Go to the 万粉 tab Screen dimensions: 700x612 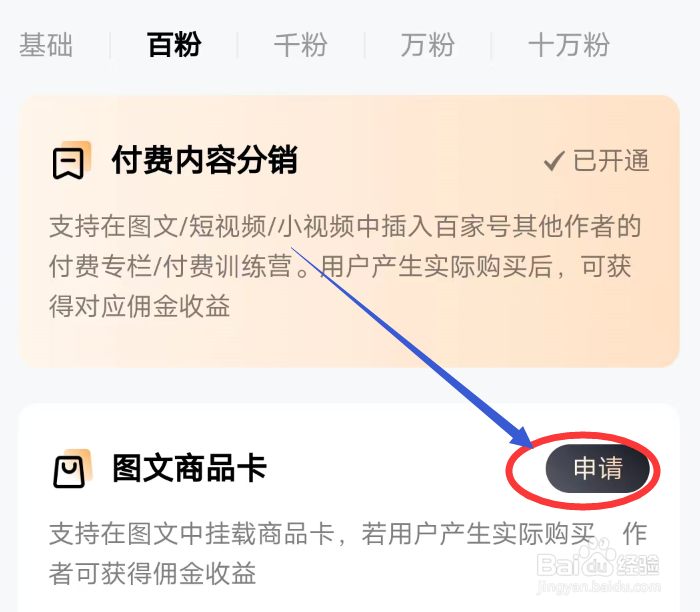pos(428,45)
